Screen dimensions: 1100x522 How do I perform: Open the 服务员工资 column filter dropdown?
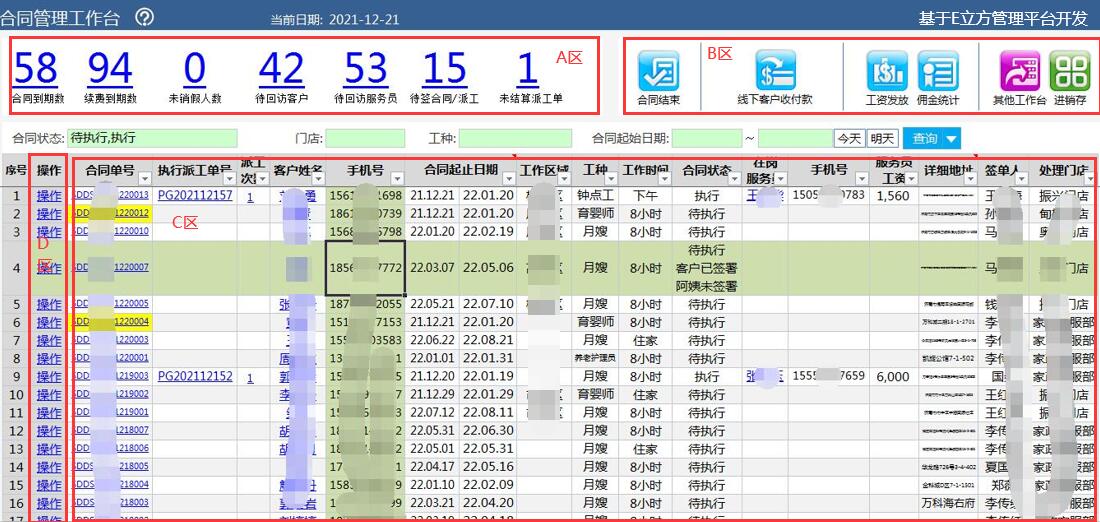[x=911, y=178]
